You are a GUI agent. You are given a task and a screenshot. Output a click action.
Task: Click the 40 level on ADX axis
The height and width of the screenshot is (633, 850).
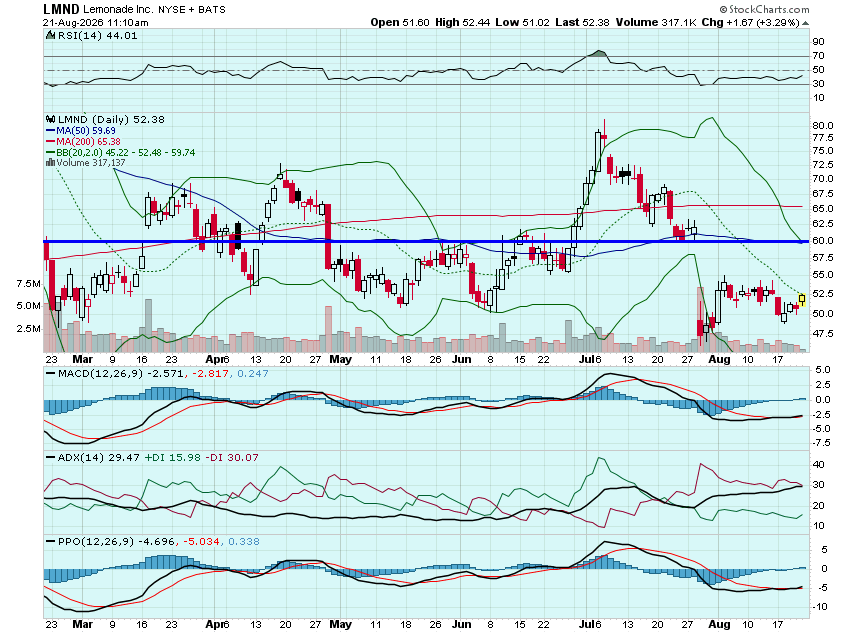tap(819, 464)
